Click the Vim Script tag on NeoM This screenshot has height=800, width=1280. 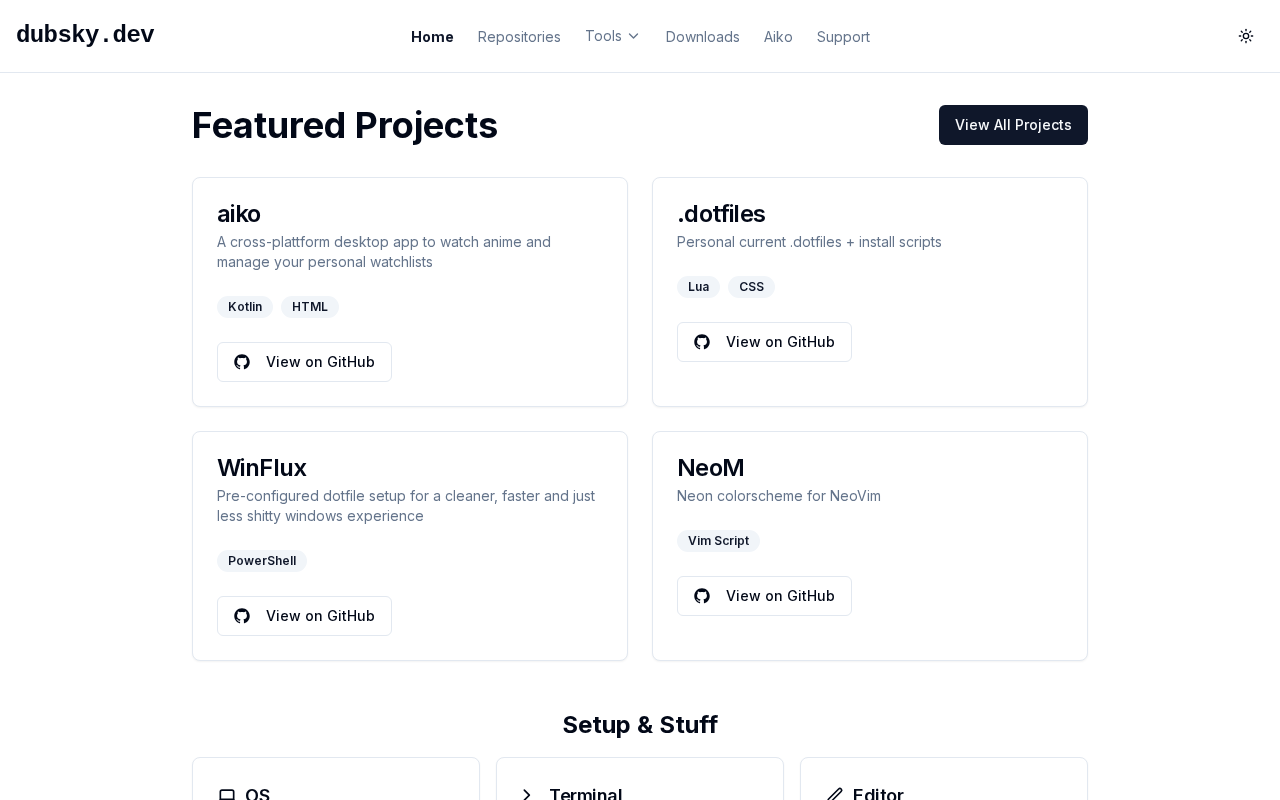point(718,541)
